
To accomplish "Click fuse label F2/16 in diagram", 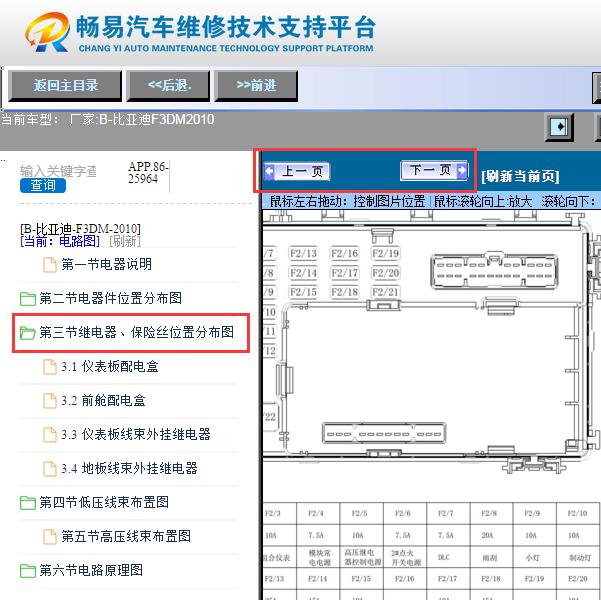I will coord(345,253).
